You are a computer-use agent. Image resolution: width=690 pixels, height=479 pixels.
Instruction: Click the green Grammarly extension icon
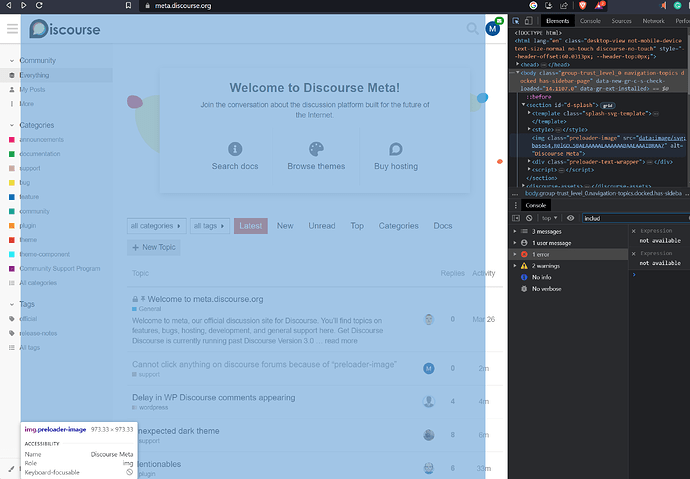tap(678, 5)
